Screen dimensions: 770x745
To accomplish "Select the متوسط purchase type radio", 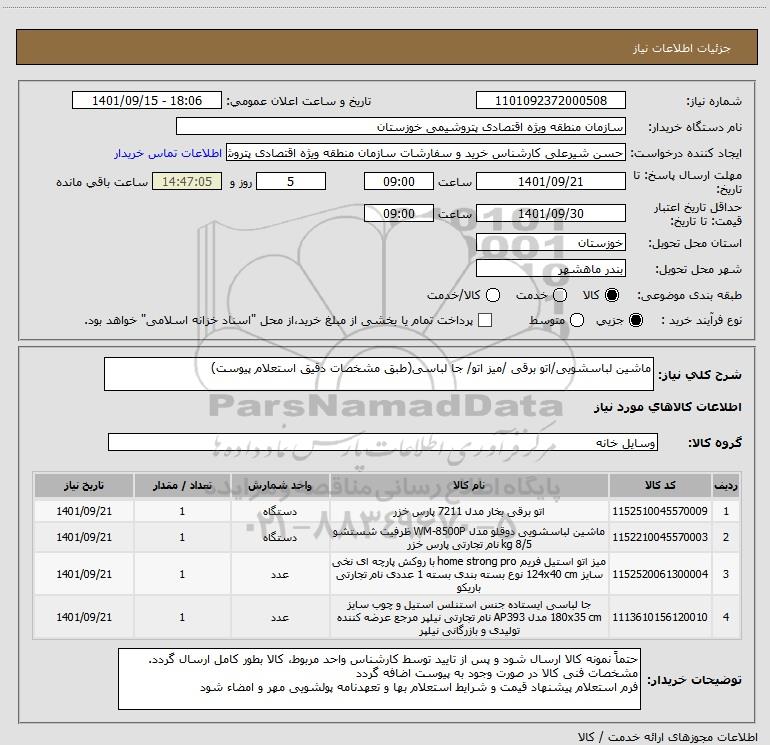I will [x=577, y=320].
